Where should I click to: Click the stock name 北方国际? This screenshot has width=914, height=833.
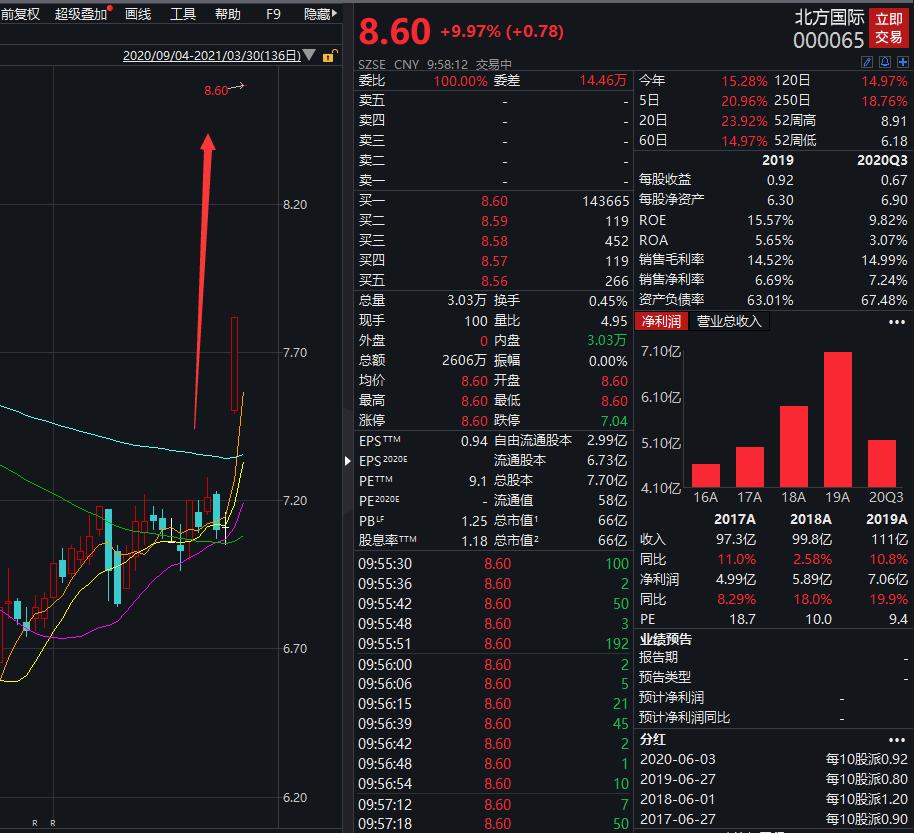click(x=829, y=17)
